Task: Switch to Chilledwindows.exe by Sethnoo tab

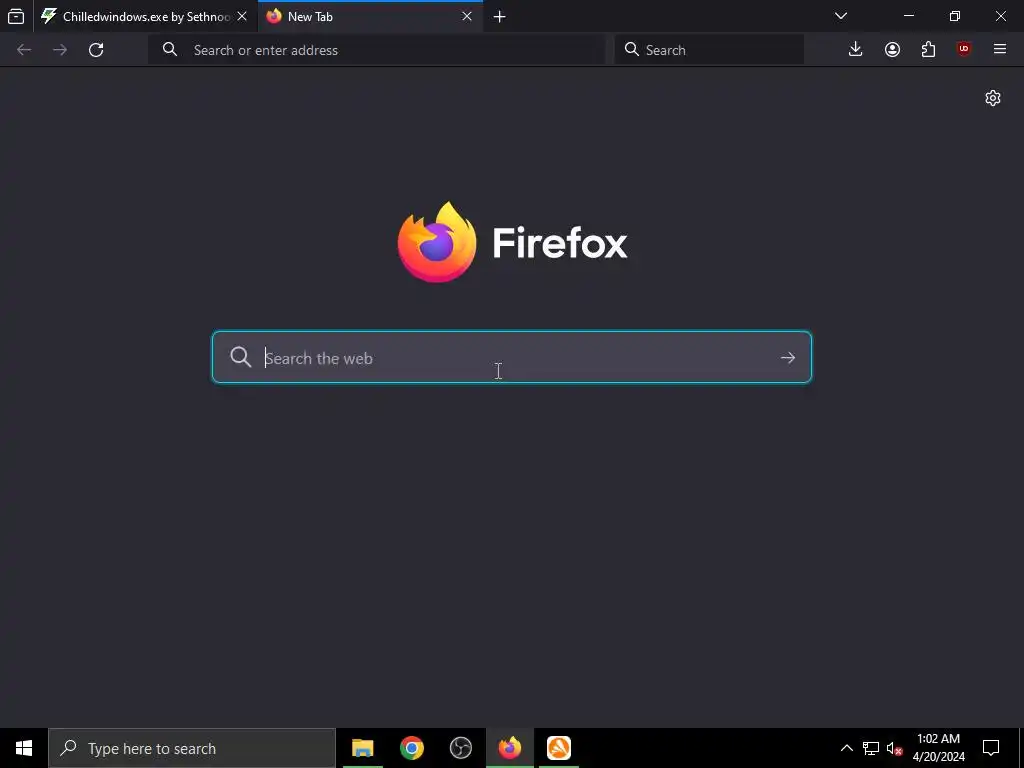Action: (145, 16)
